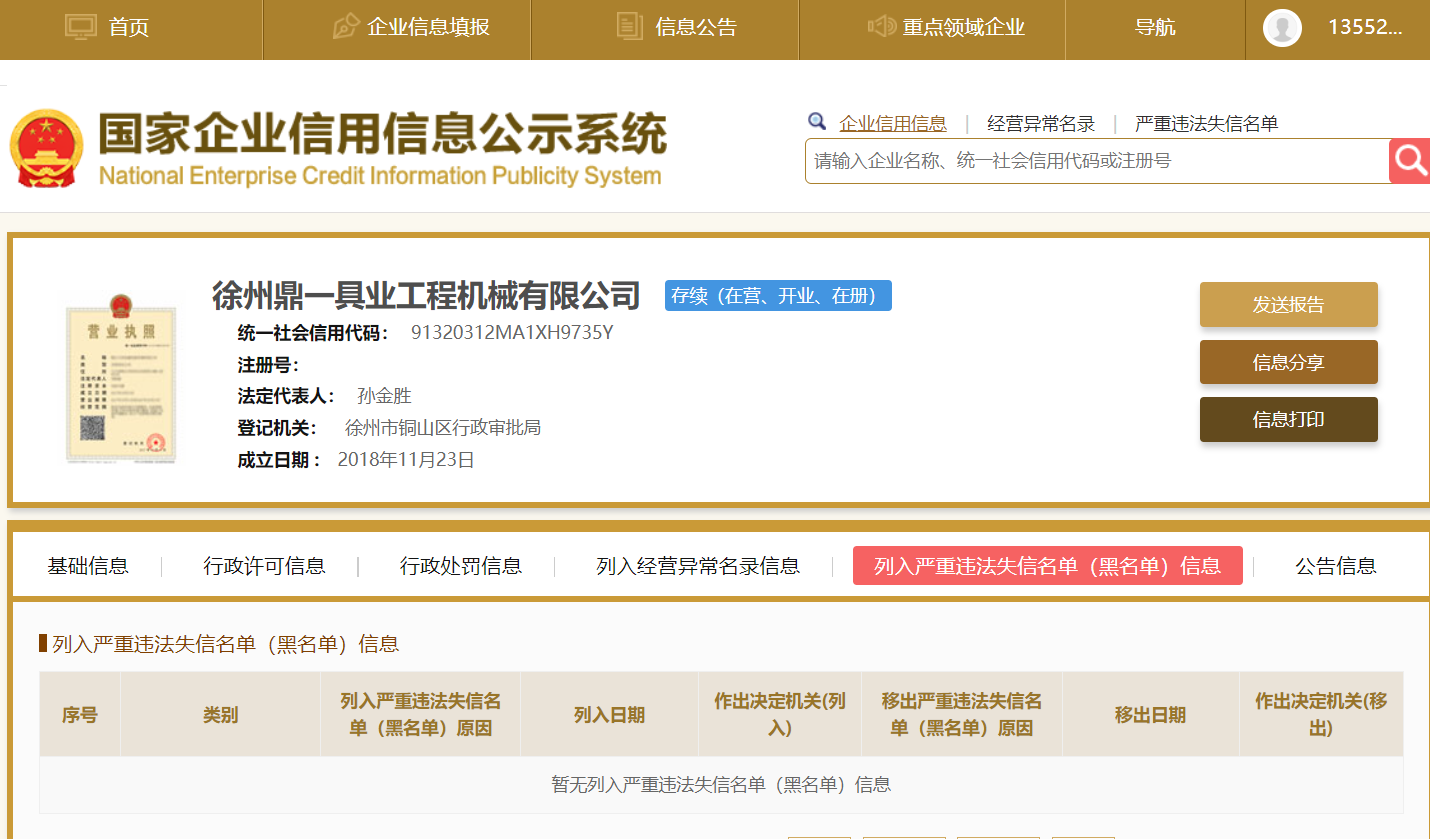1430x839 pixels.
Task: Switch to the 列入经营异常名录信息 tab
Action: (x=698, y=566)
